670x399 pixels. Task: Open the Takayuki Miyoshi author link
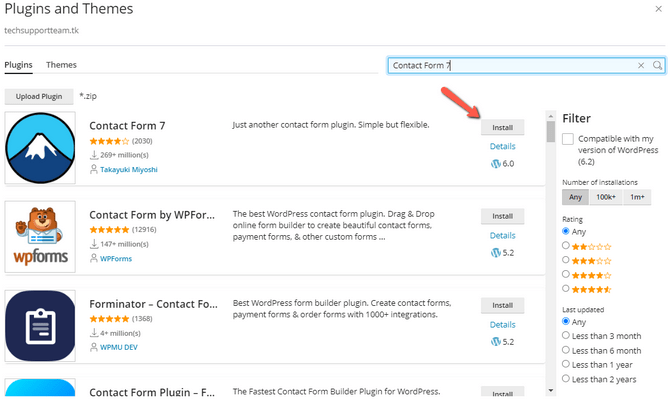129,170
